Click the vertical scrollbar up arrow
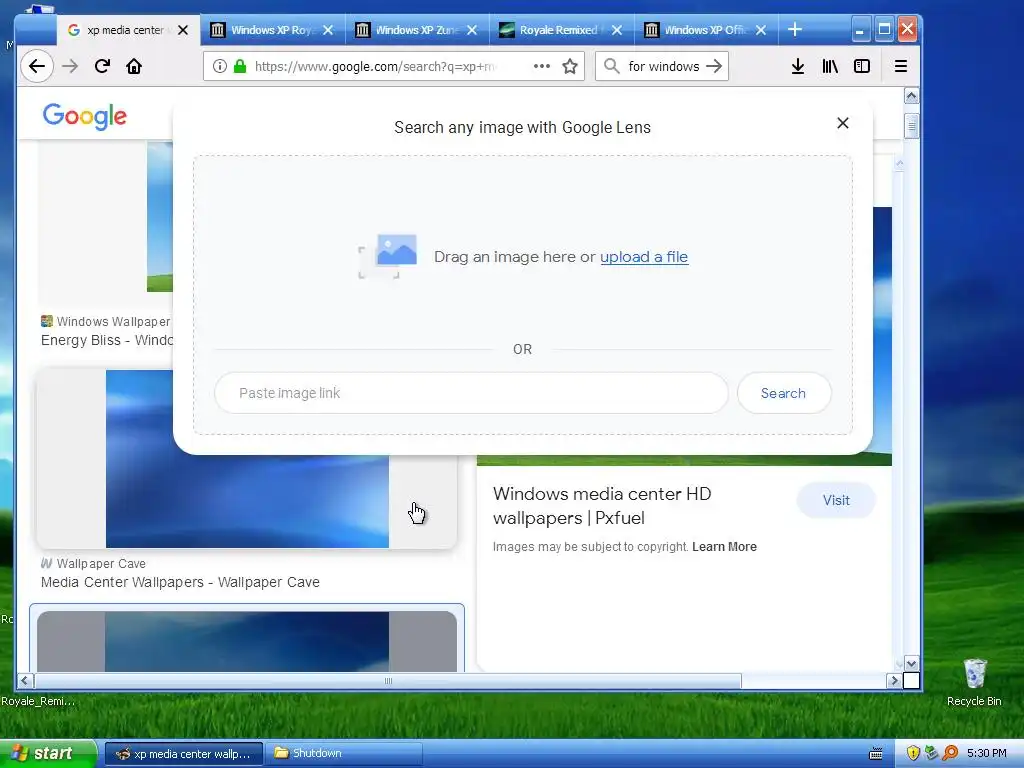This screenshot has height=768, width=1024. tap(912, 96)
